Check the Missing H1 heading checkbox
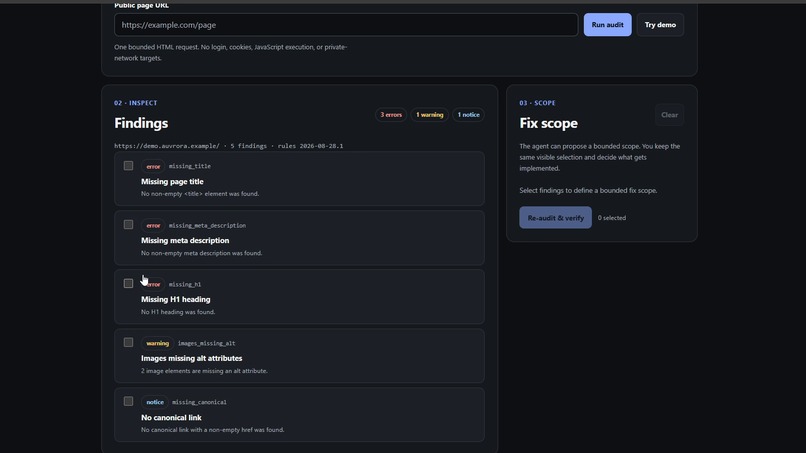The height and width of the screenshot is (453, 806). point(129,283)
